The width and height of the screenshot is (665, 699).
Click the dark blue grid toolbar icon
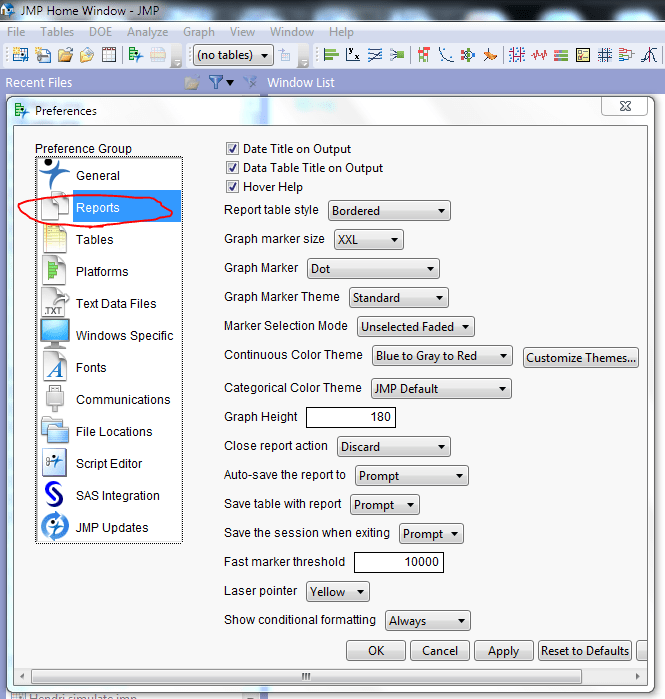(x=605, y=55)
